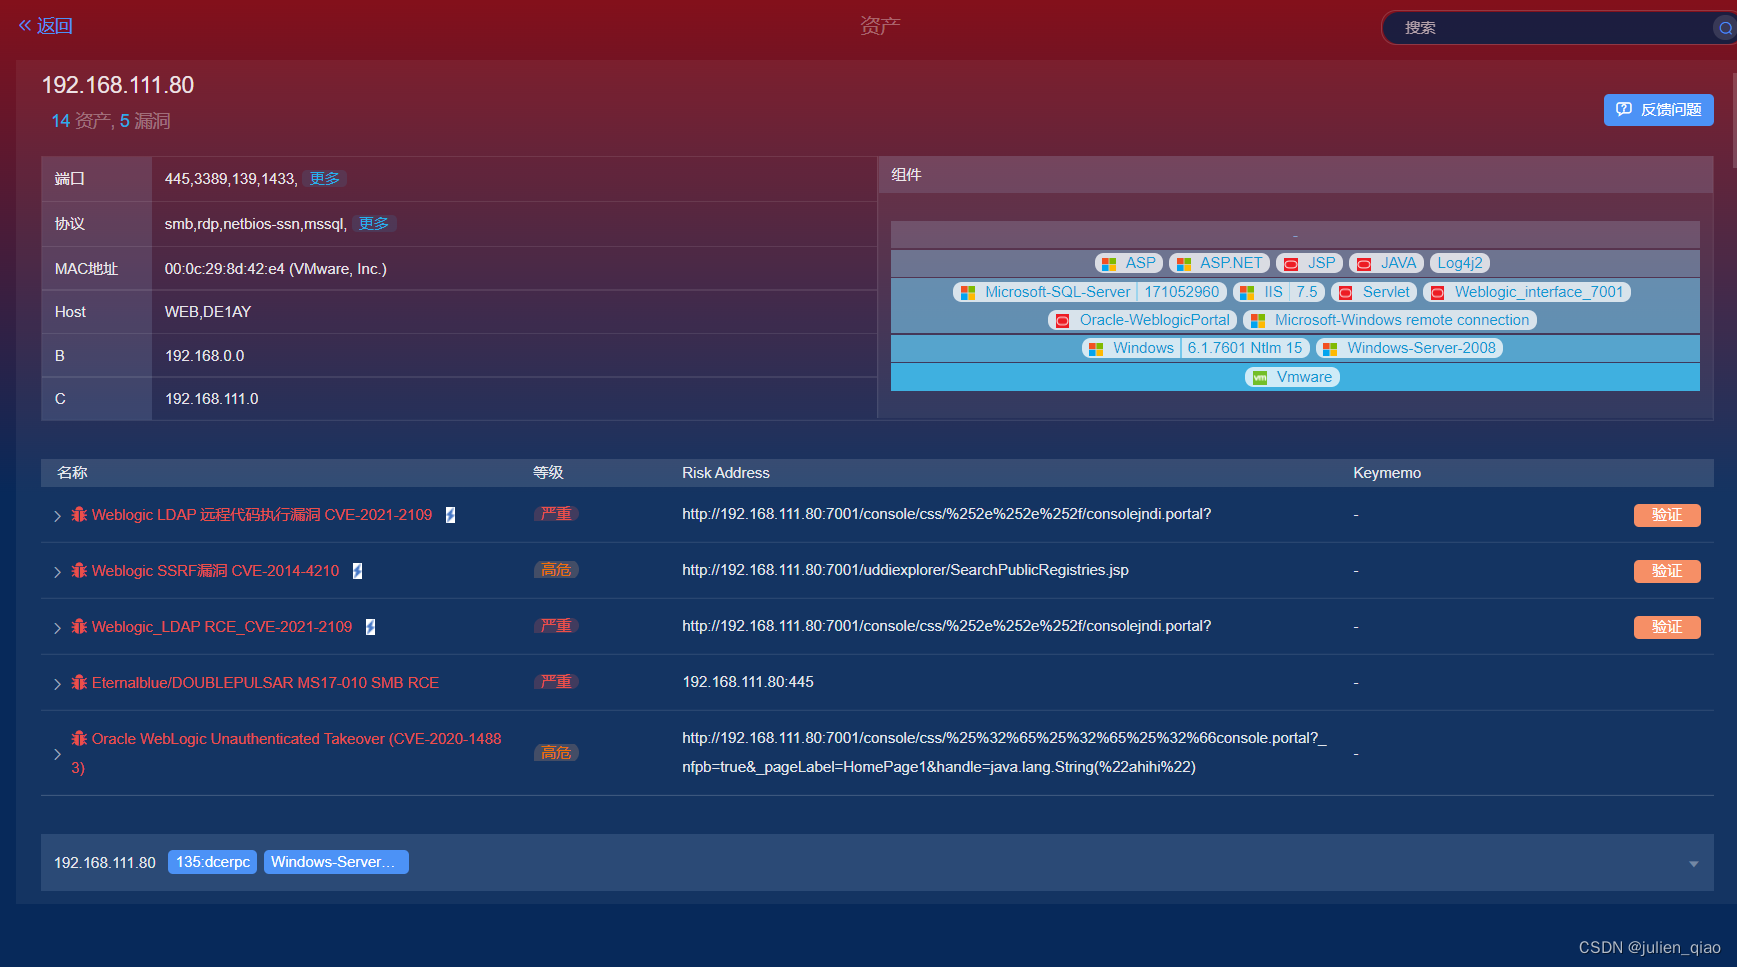Click the Oracle logo in JSP tag
The width and height of the screenshot is (1737, 967).
(x=1291, y=264)
